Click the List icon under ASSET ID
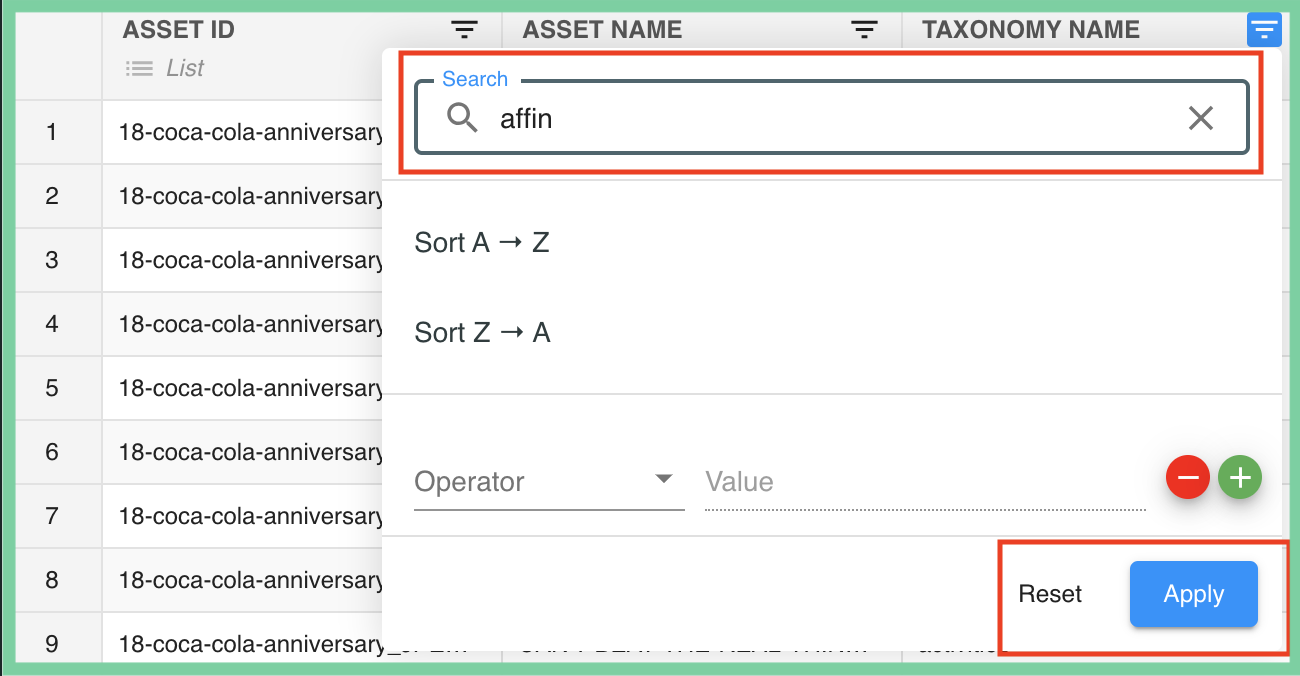The width and height of the screenshot is (1300, 676). (x=139, y=68)
